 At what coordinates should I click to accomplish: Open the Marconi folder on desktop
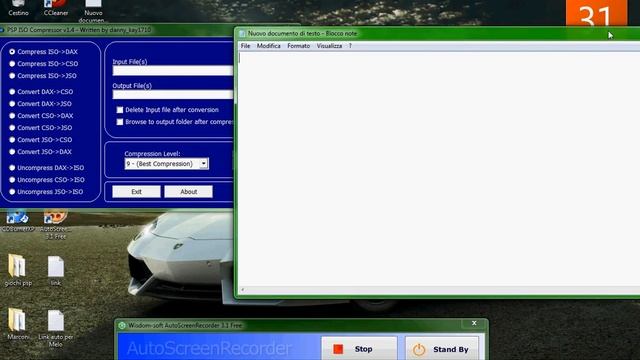(x=18, y=324)
